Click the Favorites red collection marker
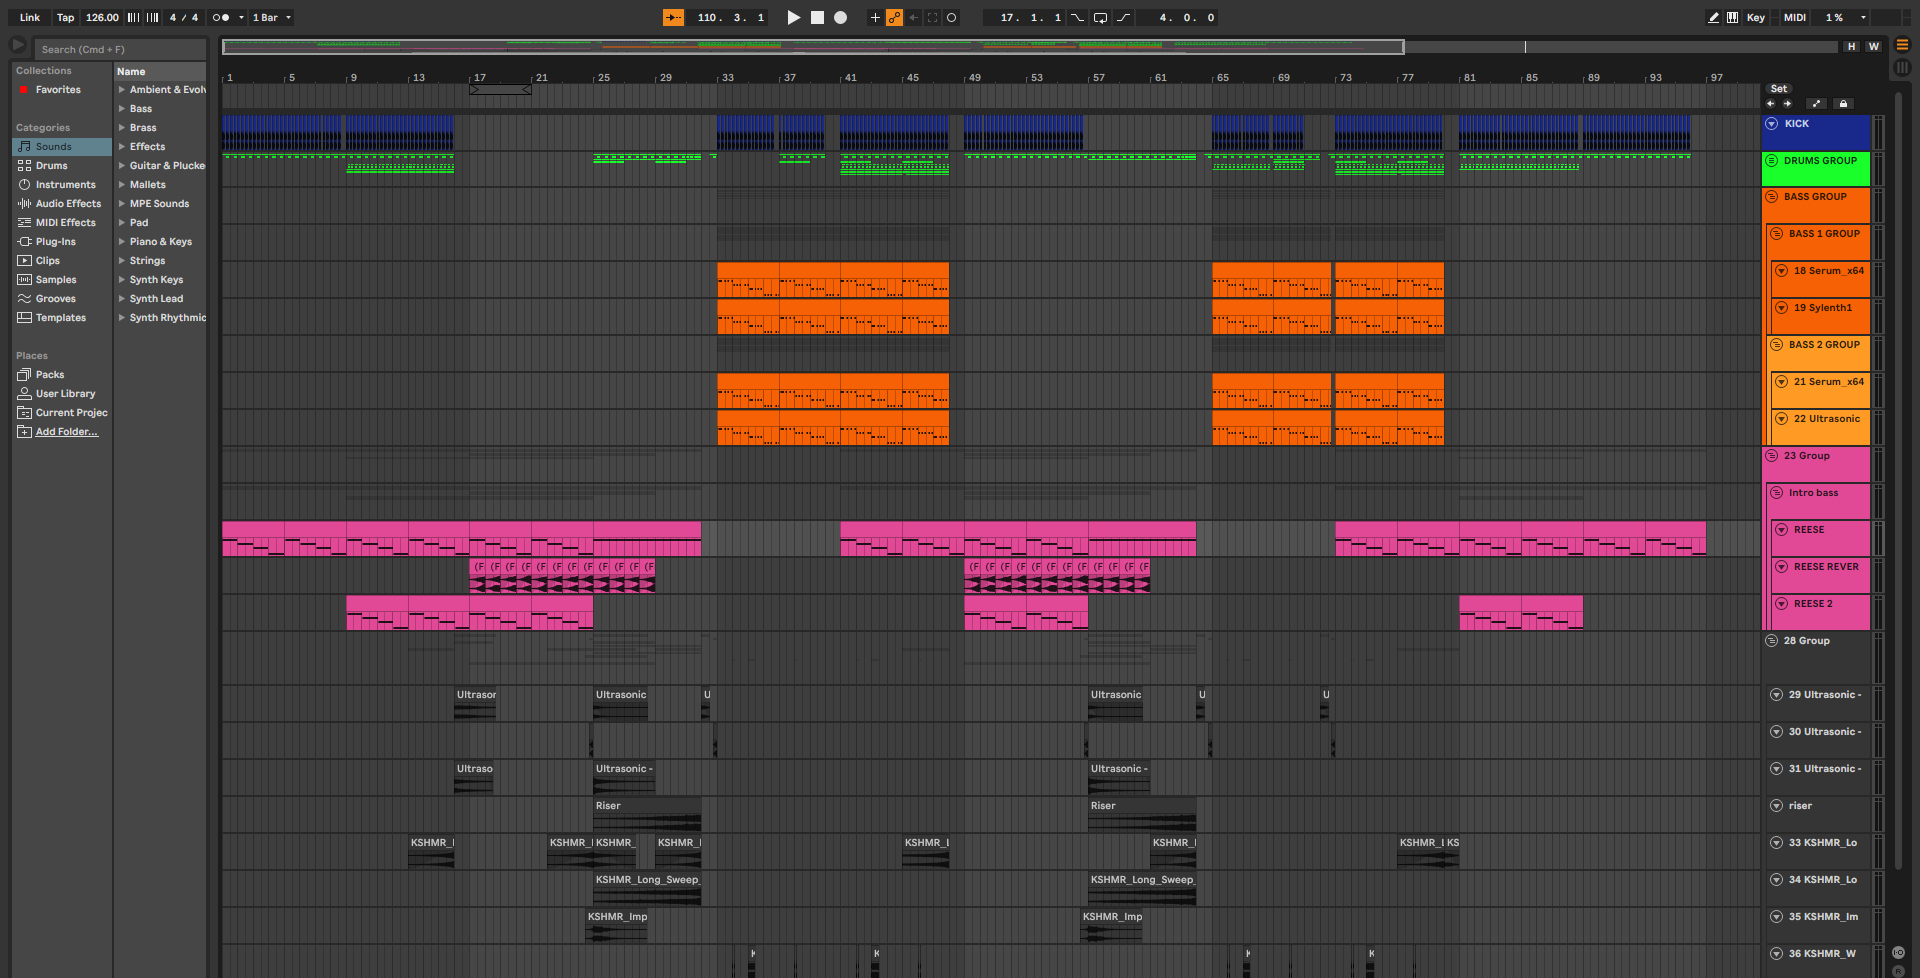The width and height of the screenshot is (1920, 978). click(x=23, y=90)
